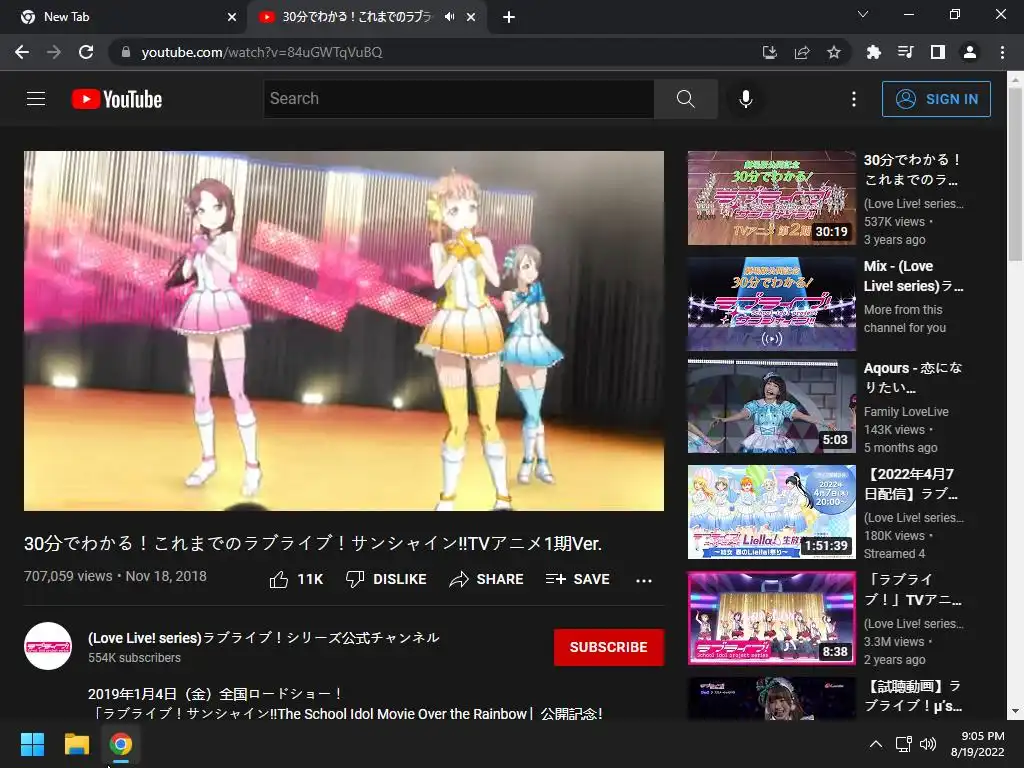This screenshot has height=768, width=1024.
Task: Click the 554K subscribers text
Action: (135, 658)
